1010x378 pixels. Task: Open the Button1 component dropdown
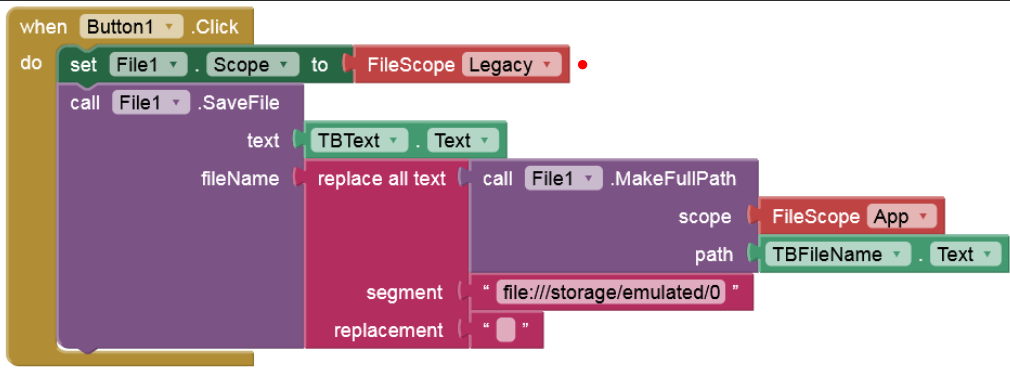coord(131,27)
